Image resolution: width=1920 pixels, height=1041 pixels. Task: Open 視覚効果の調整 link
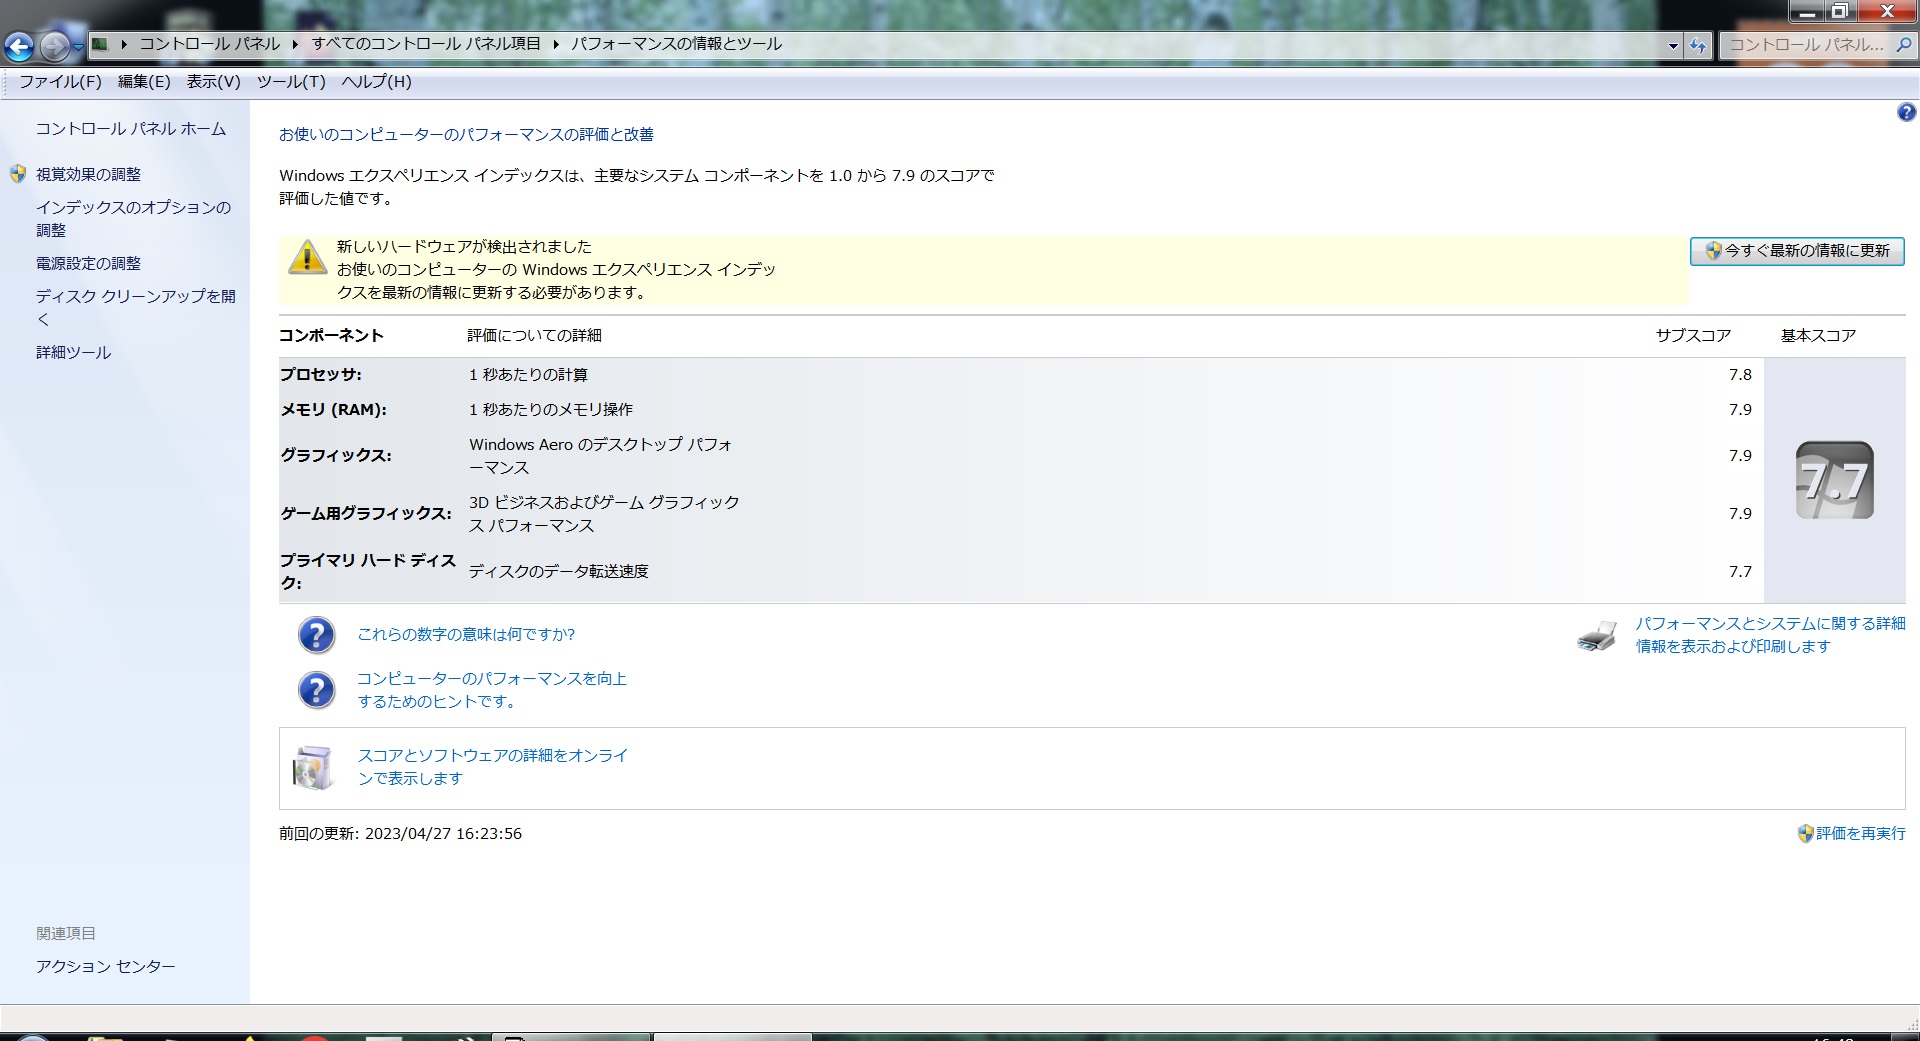[89, 174]
